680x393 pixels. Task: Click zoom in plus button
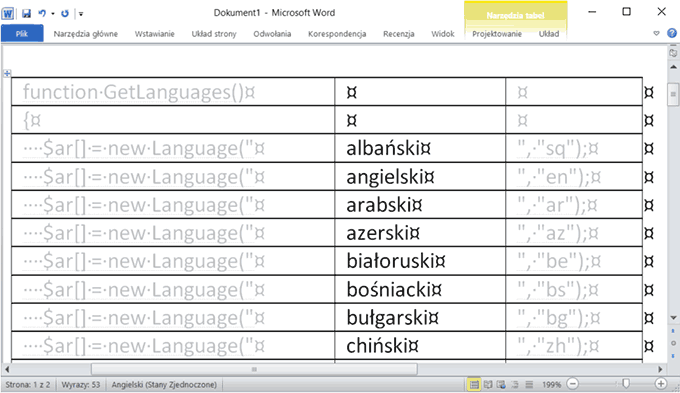tap(660, 384)
